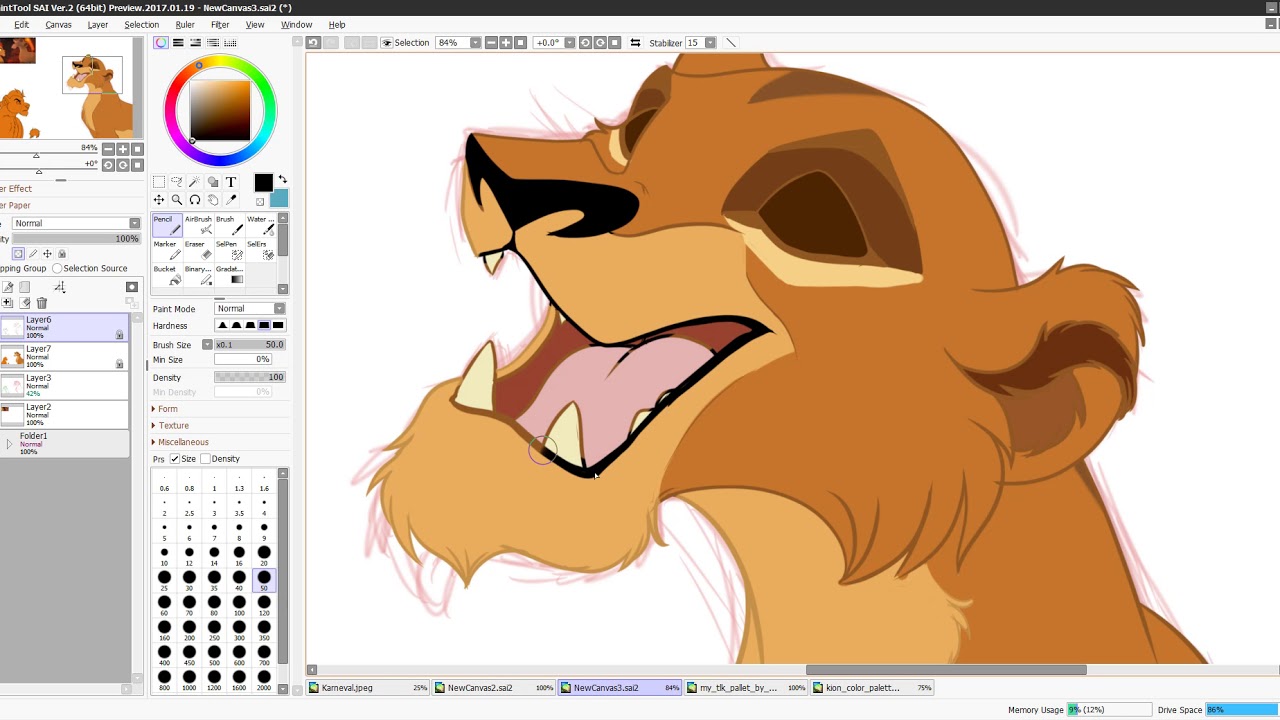1280x720 pixels.
Task: Choose the Rotate view tool
Action: pyautogui.click(x=195, y=200)
